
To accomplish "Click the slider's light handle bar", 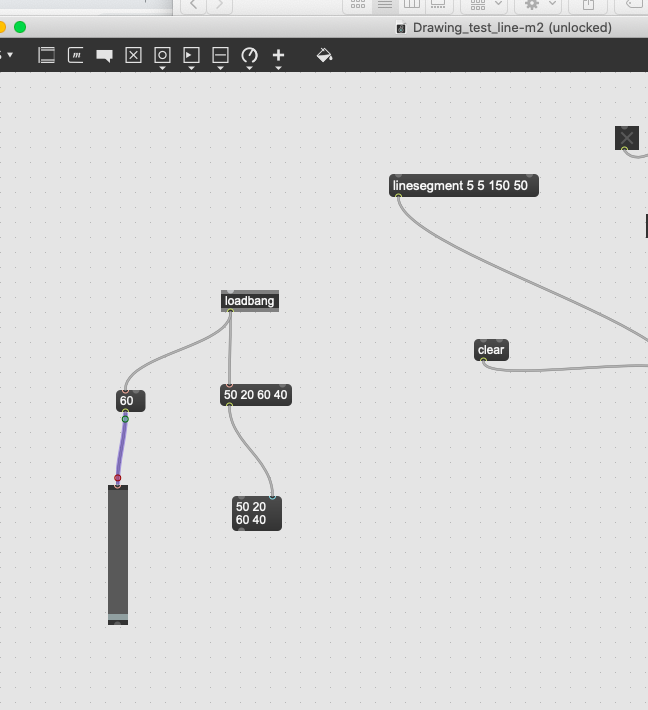I will point(118,617).
